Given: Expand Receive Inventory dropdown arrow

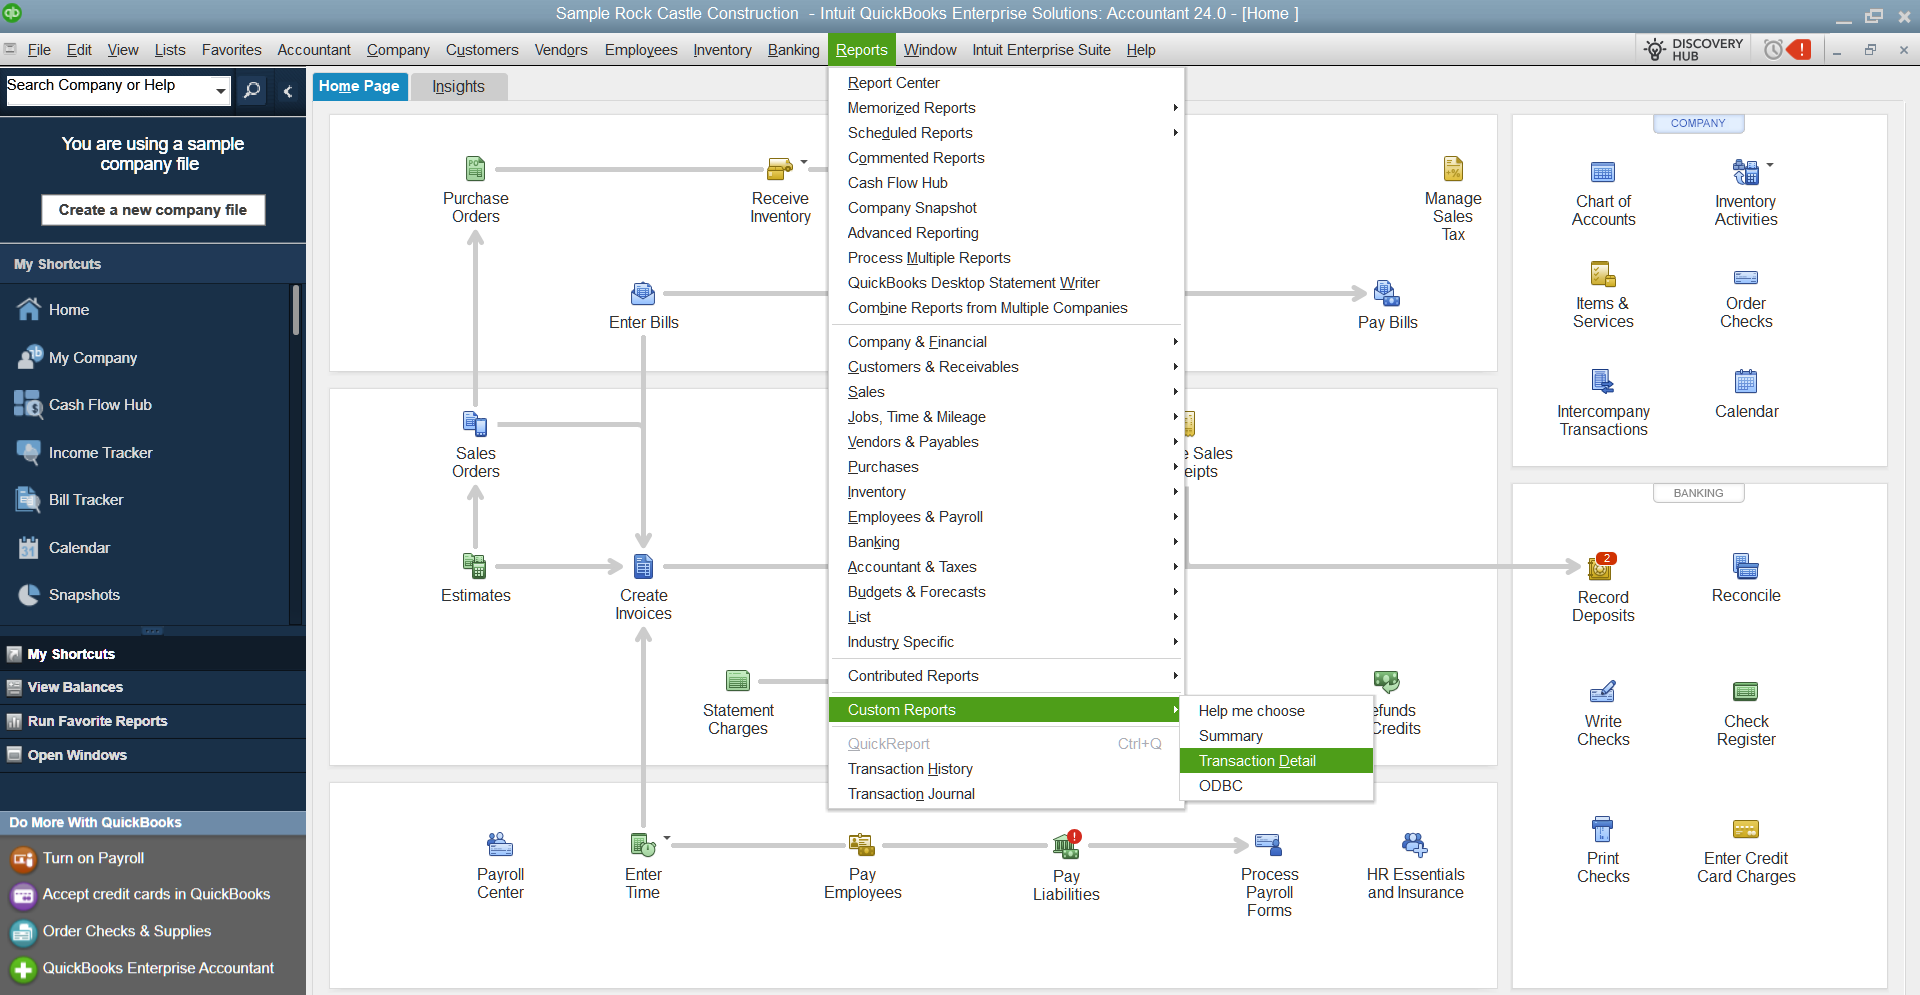Looking at the screenshot, I should (804, 161).
